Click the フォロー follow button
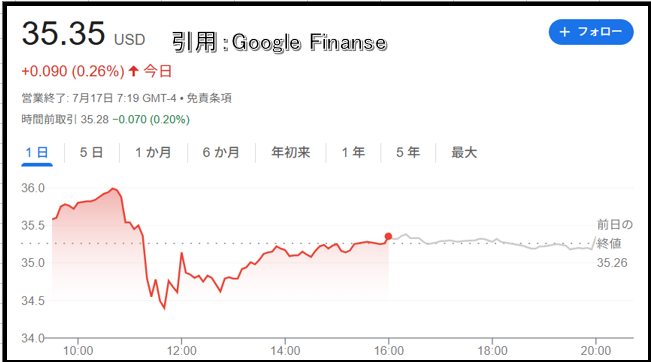651x362 pixels. 591,32
